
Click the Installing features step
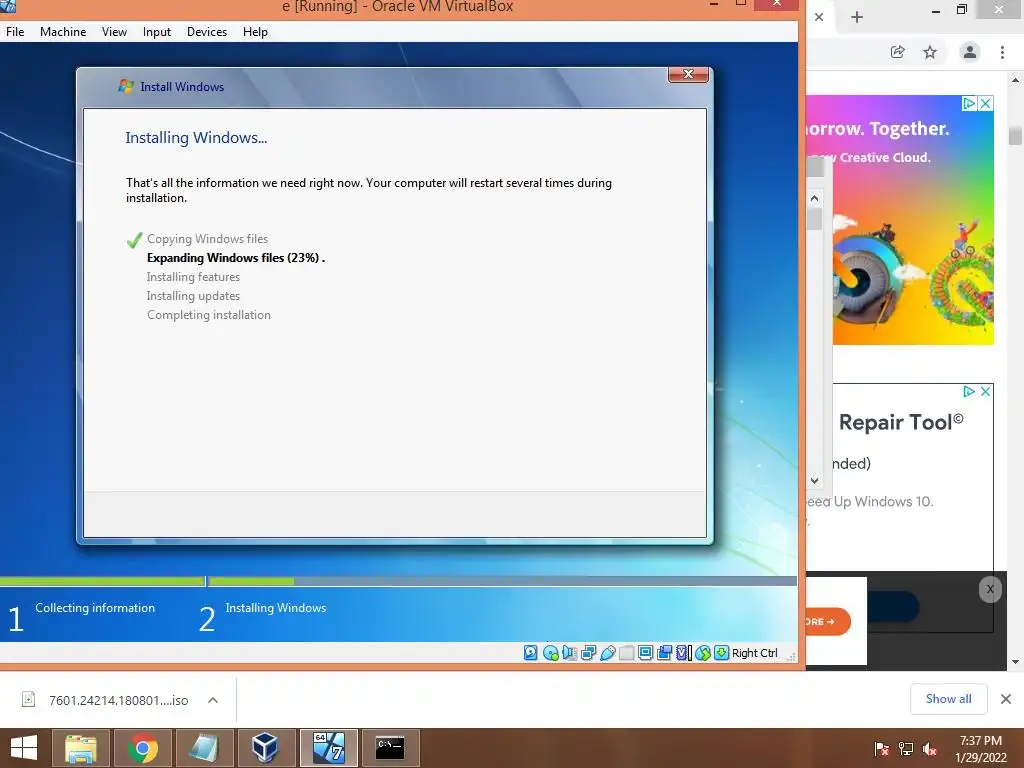[x=193, y=277]
